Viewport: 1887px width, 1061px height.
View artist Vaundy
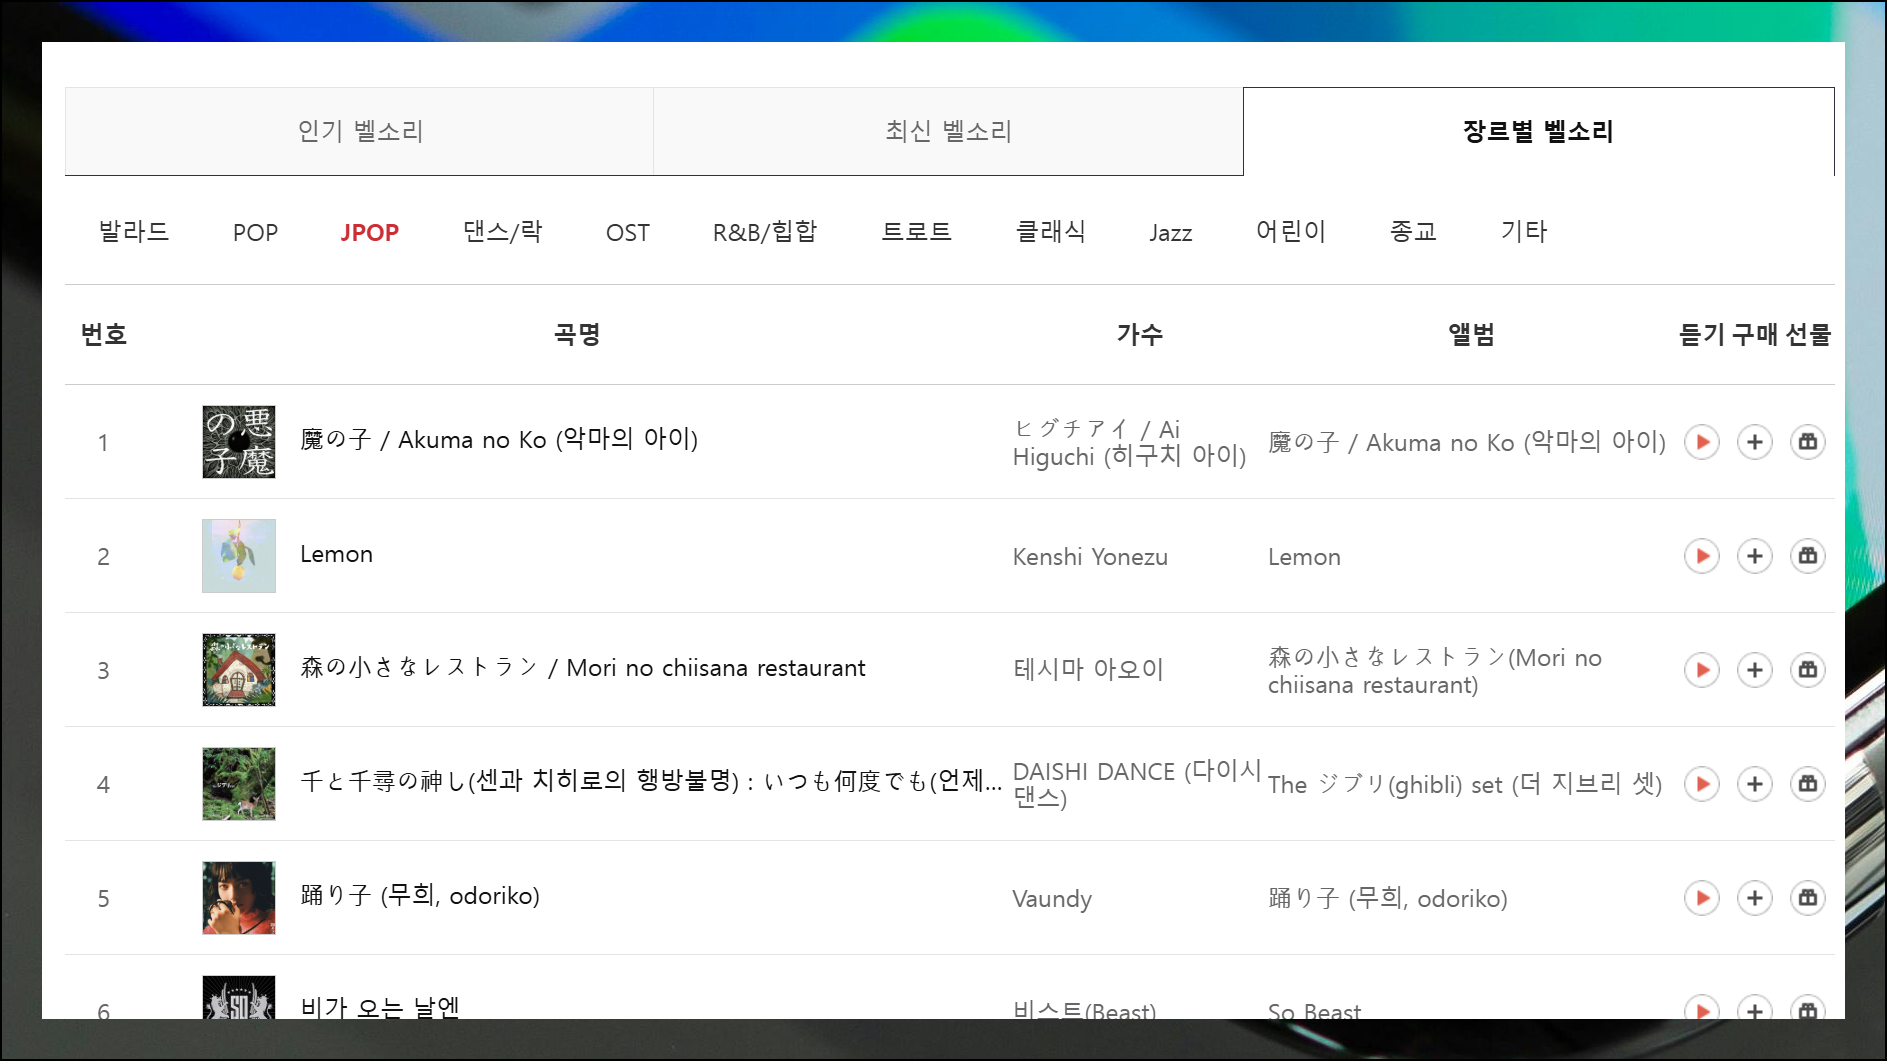point(1052,899)
